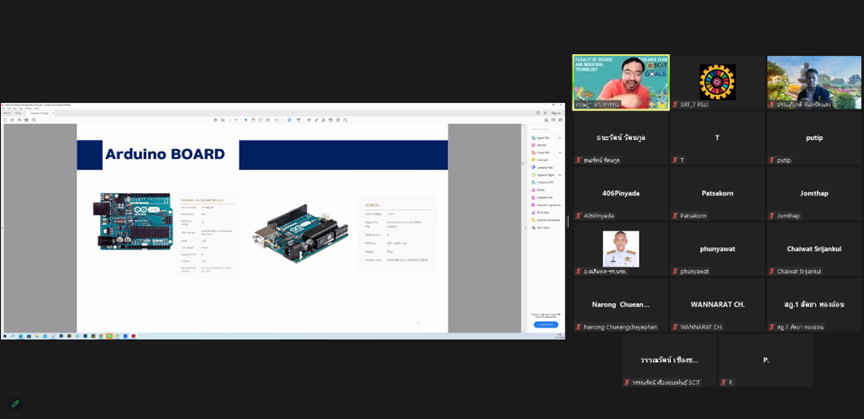Open Comment tool in right pane
The height and width of the screenshot is (419, 864).
[541, 160]
